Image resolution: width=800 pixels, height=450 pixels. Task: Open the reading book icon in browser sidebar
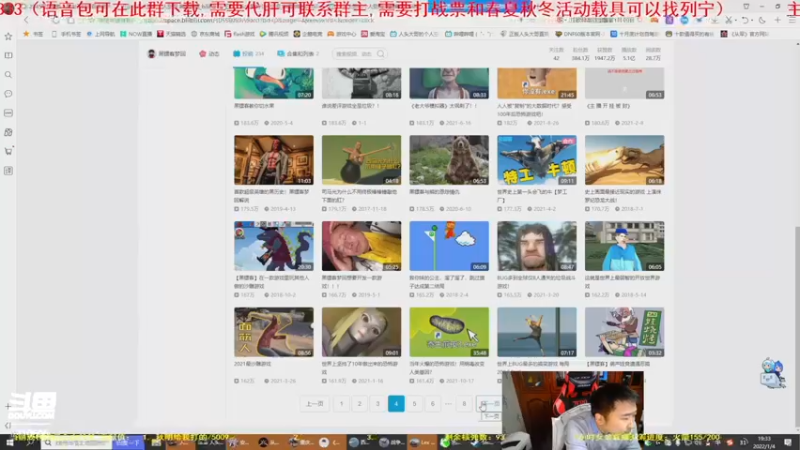[x=8, y=55]
